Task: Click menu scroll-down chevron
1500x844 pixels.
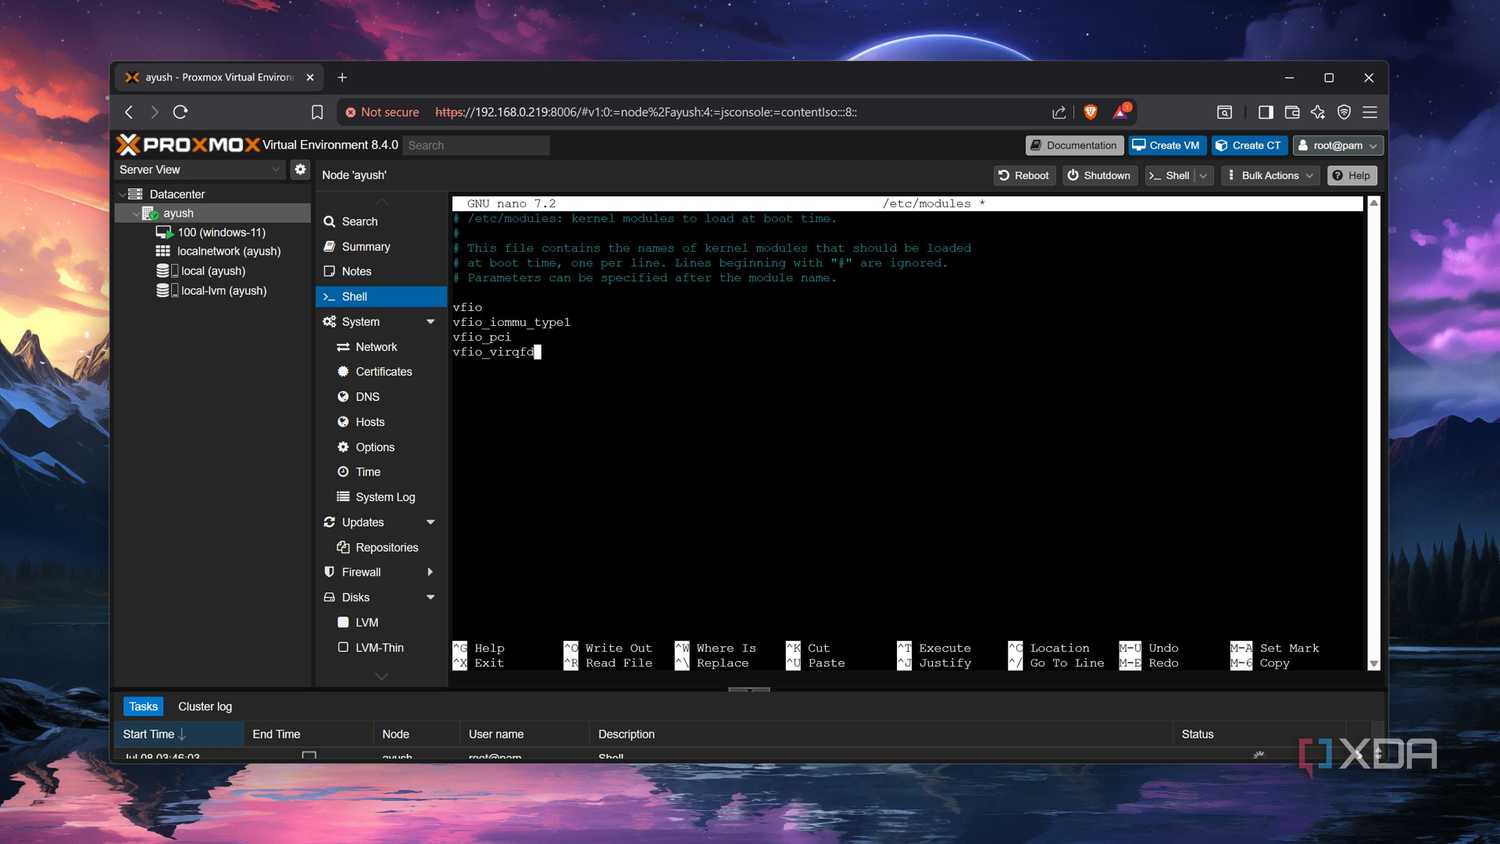Action: [381, 677]
